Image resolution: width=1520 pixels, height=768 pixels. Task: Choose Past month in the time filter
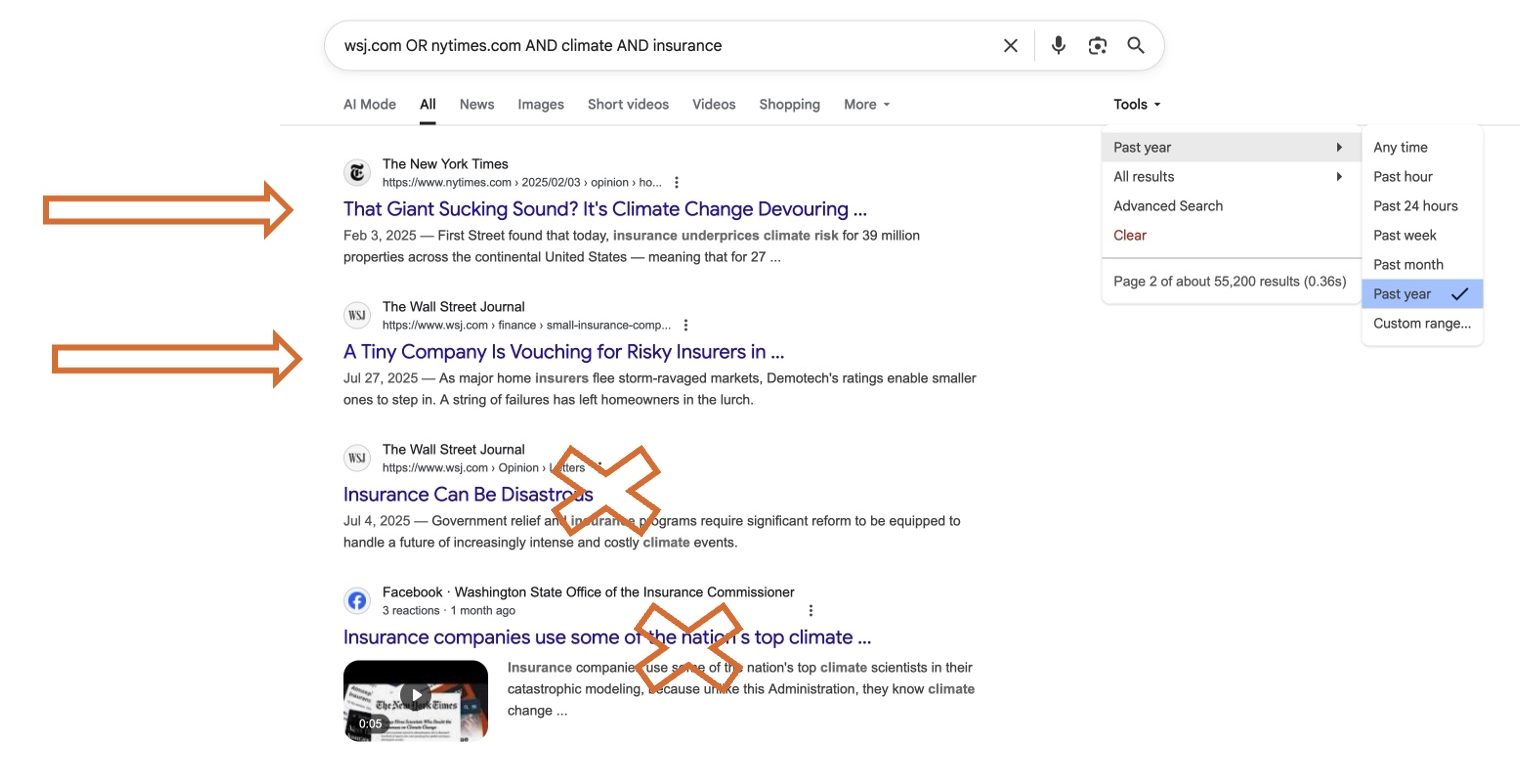[x=1422, y=264]
